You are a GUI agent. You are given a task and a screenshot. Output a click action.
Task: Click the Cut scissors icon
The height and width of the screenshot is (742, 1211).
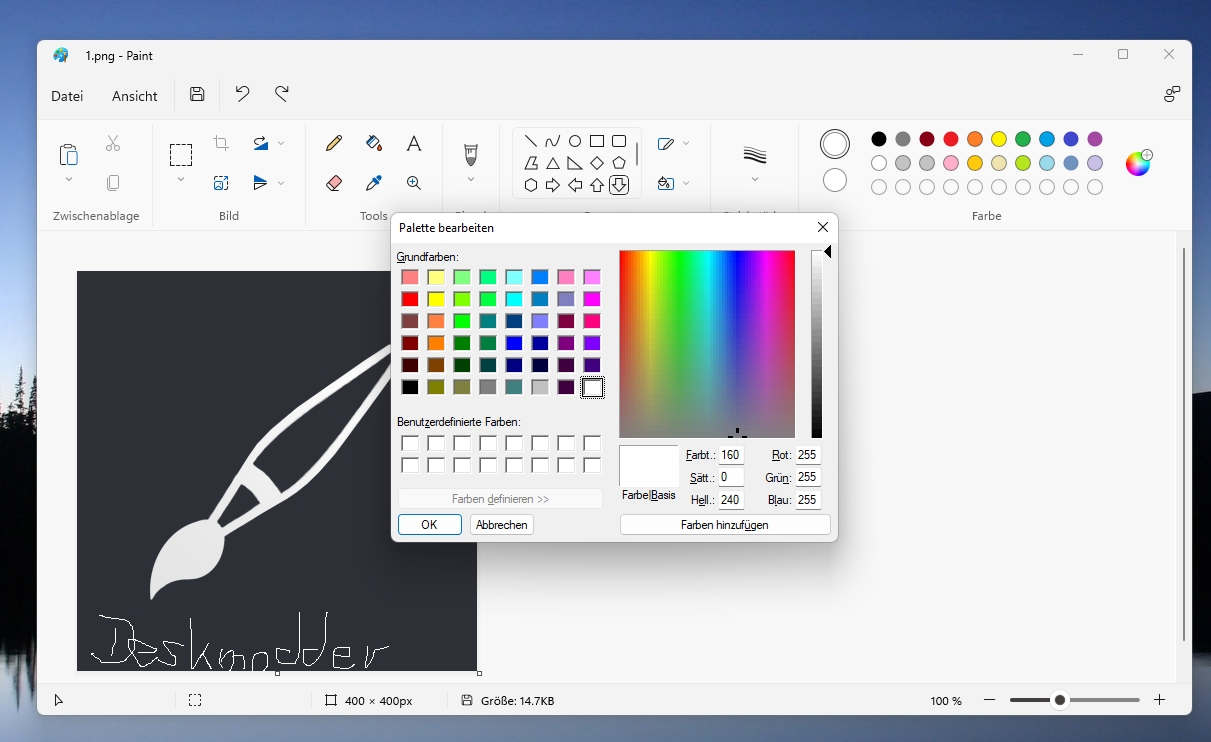113,144
